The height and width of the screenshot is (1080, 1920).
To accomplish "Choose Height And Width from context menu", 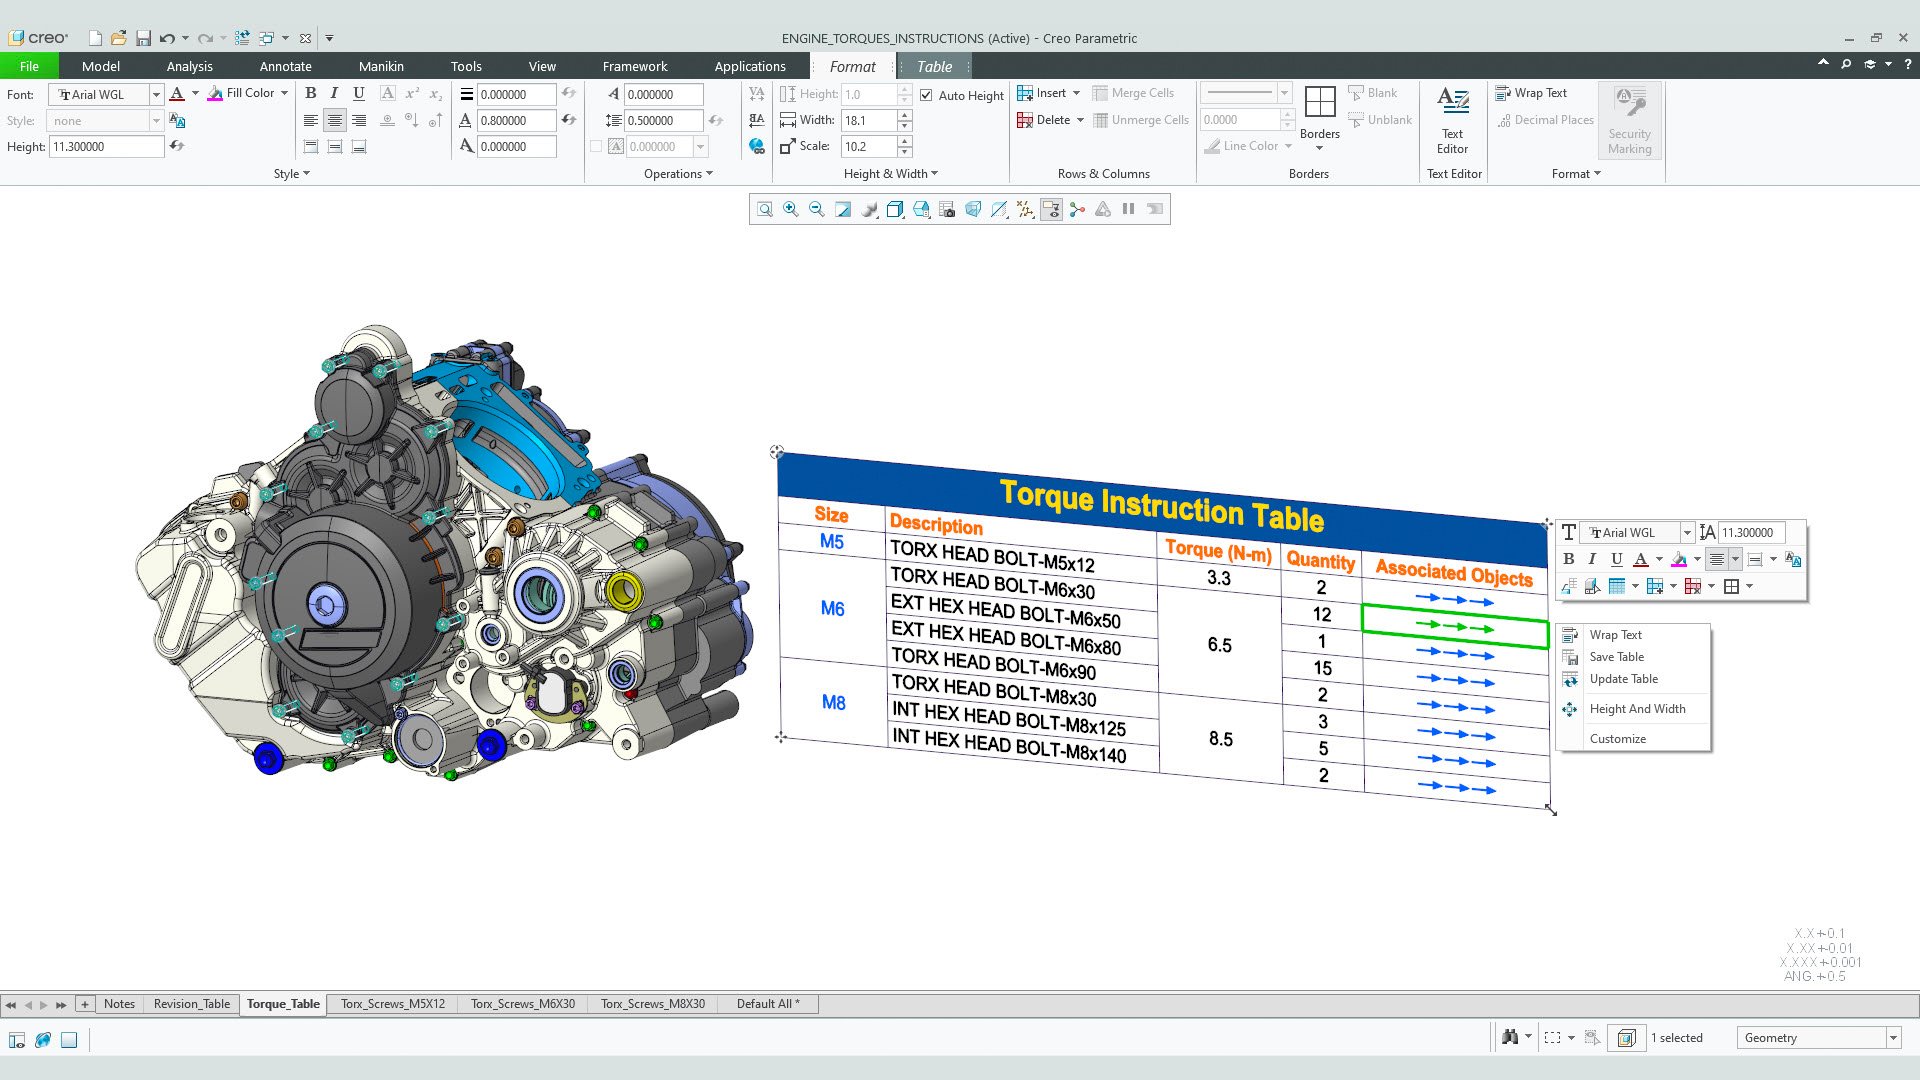I will [x=1637, y=709].
